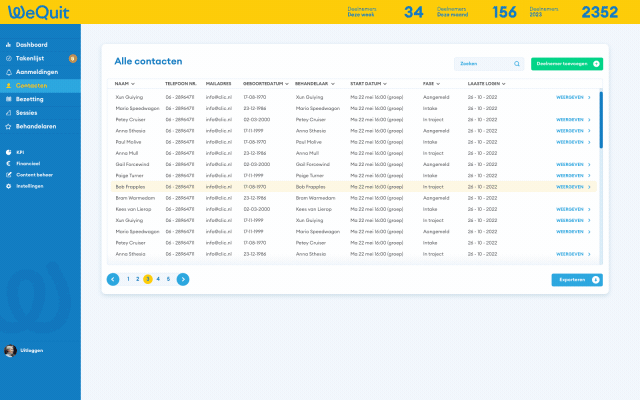Click the Takenlijst notification badge
The height and width of the screenshot is (400, 640).
click(x=73, y=59)
